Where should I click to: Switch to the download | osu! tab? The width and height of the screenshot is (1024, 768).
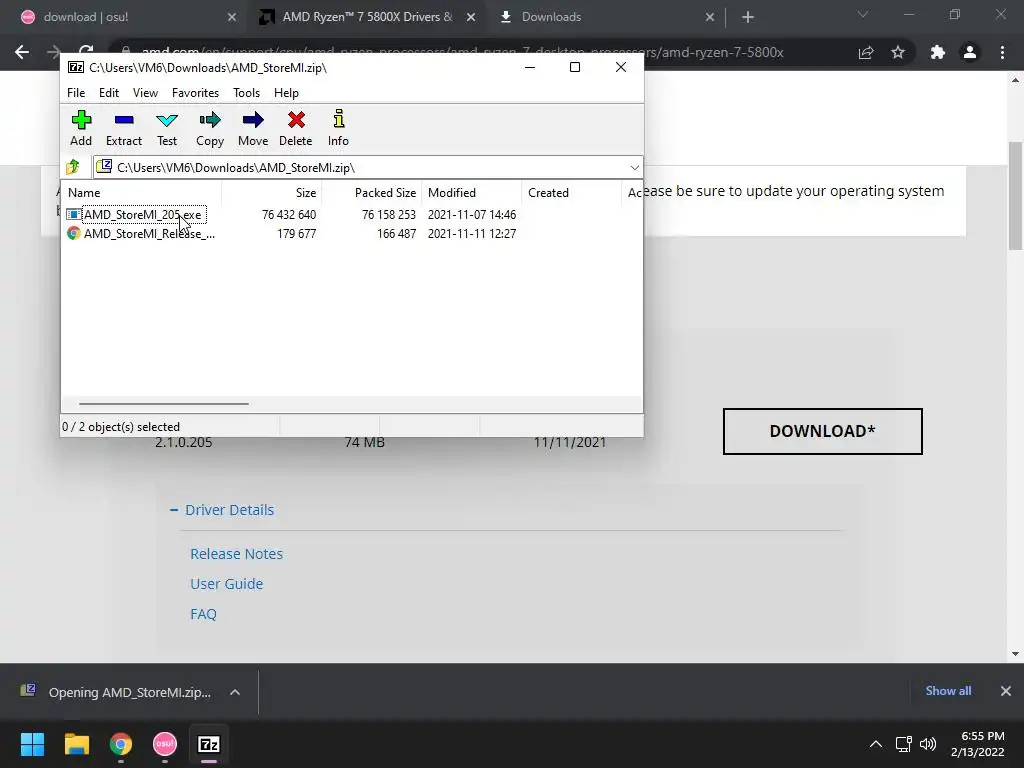124,17
